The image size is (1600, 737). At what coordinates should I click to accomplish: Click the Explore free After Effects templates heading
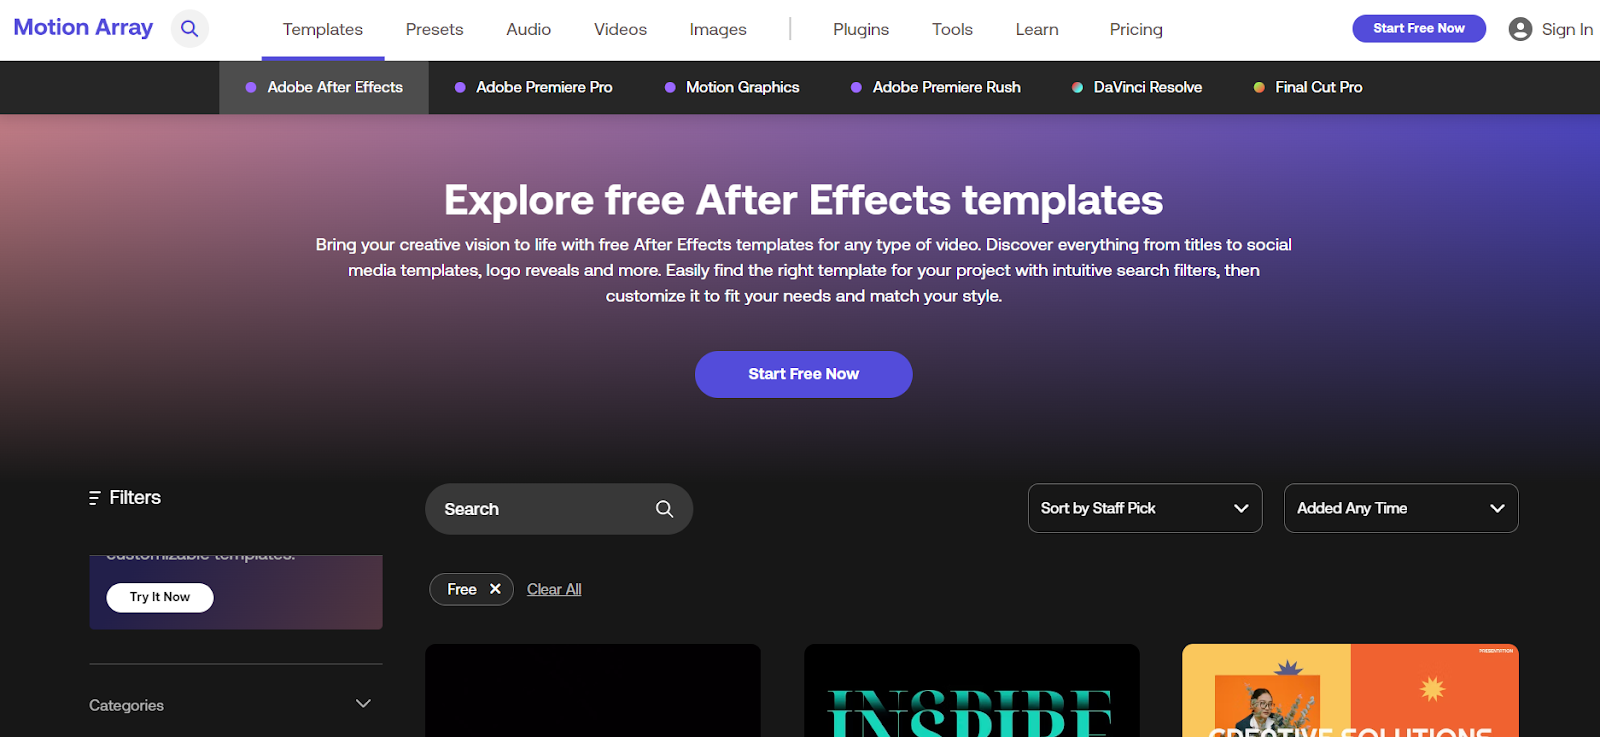pyautogui.click(x=803, y=200)
